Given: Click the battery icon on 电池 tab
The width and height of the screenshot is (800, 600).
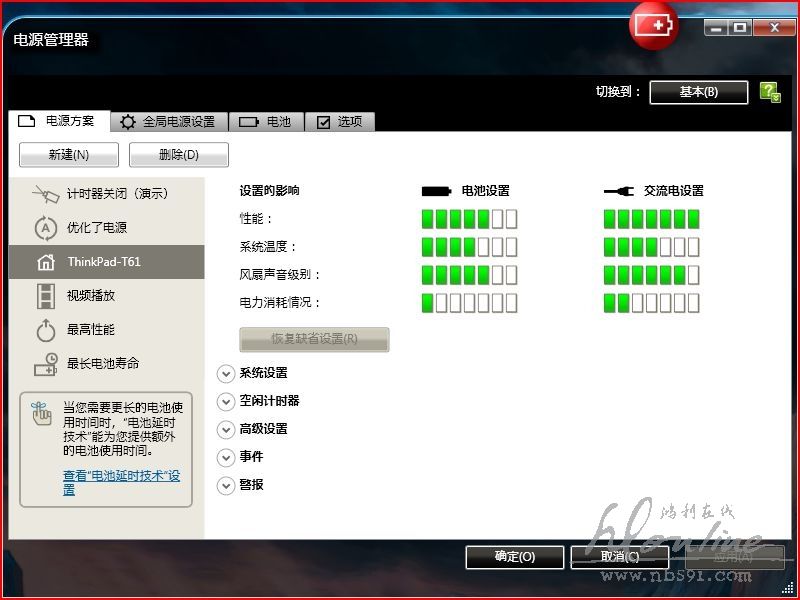Looking at the screenshot, I should [249, 122].
